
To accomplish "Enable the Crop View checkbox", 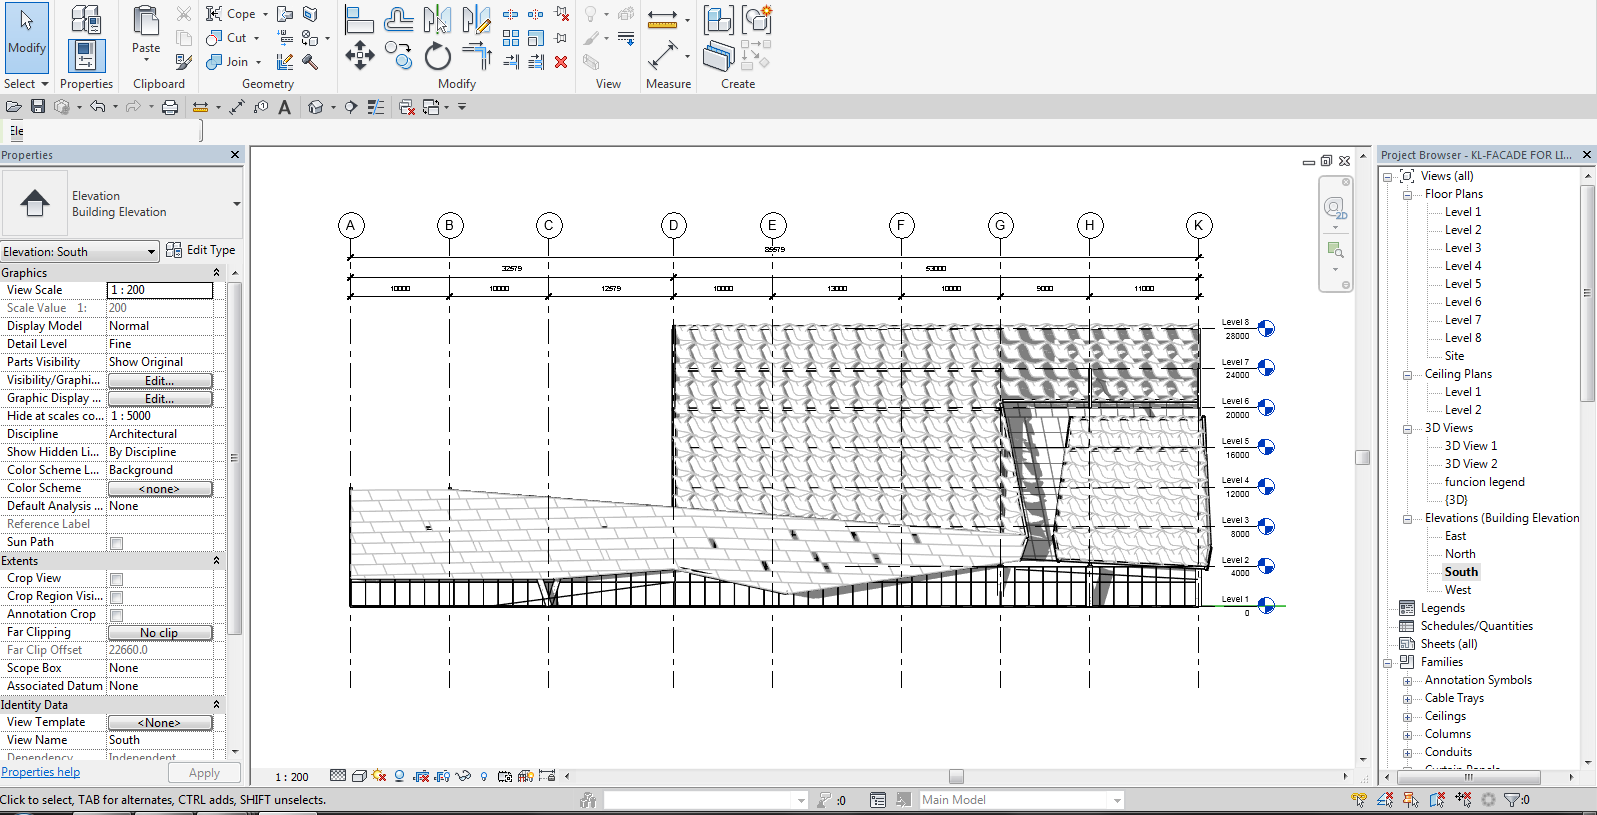I will coord(117,579).
